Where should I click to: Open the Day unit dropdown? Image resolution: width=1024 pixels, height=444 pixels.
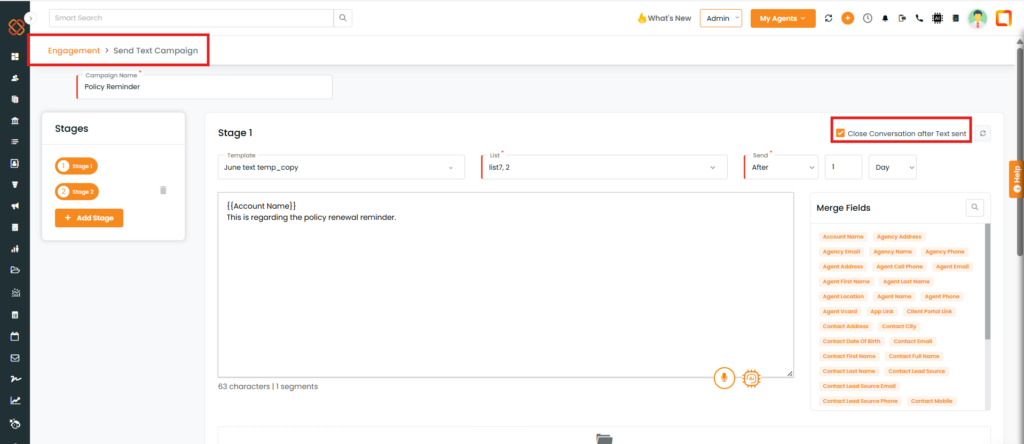(892, 167)
